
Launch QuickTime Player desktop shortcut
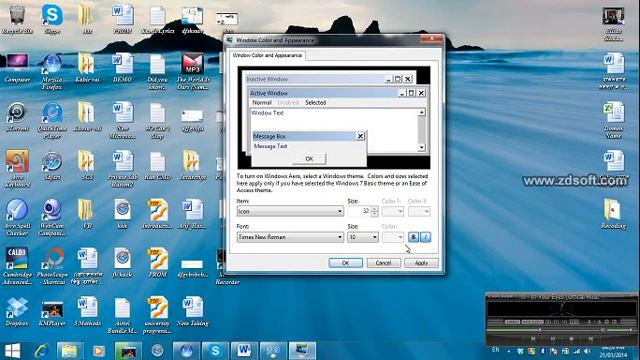point(52,120)
